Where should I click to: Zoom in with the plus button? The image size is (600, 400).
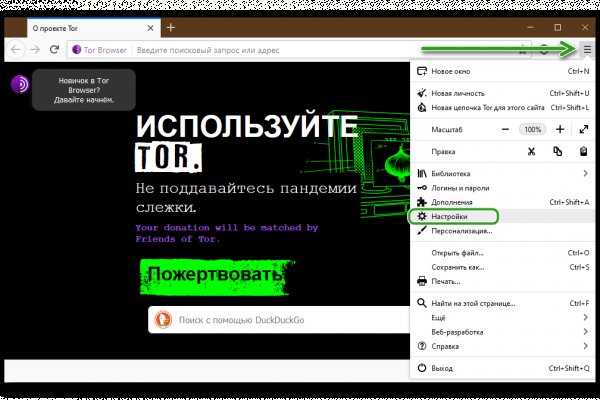(558, 130)
